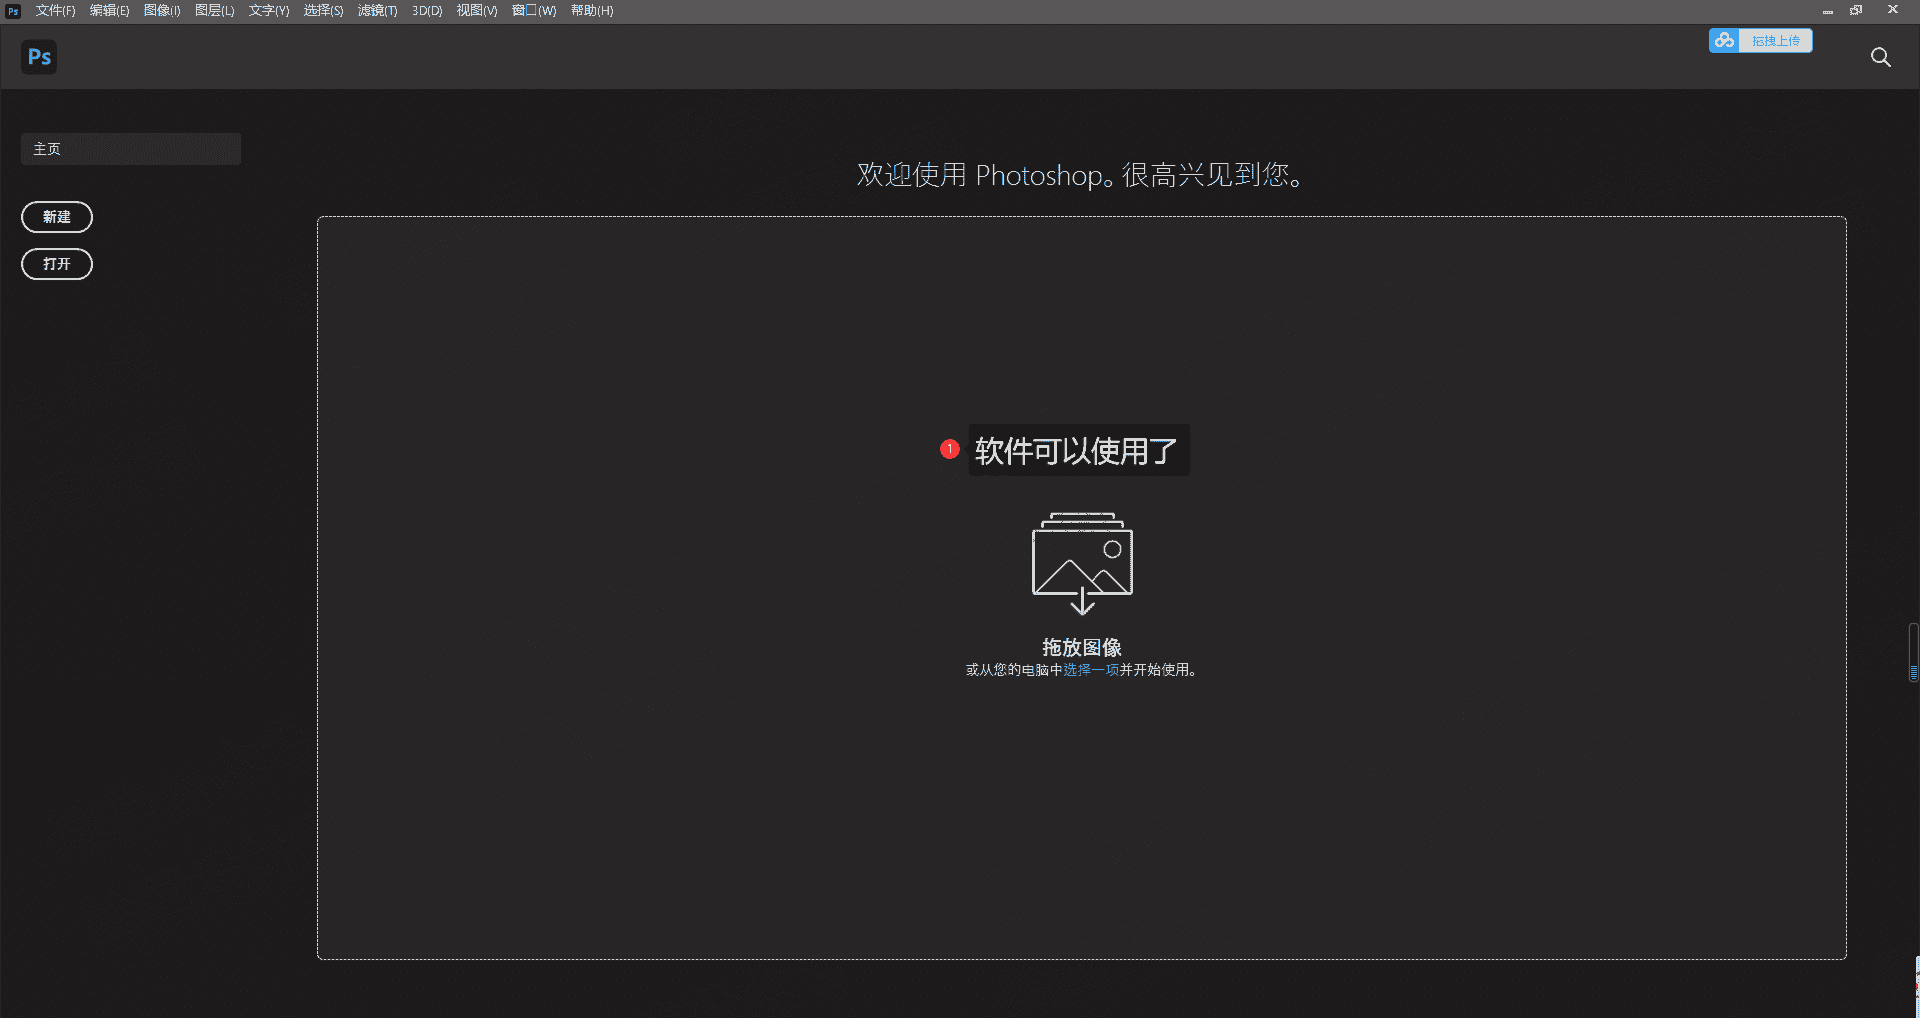Viewport: 1920px width, 1018px height.
Task: Open the 窗口(W) menu
Action: pyautogui.click(x=534, y=11)
